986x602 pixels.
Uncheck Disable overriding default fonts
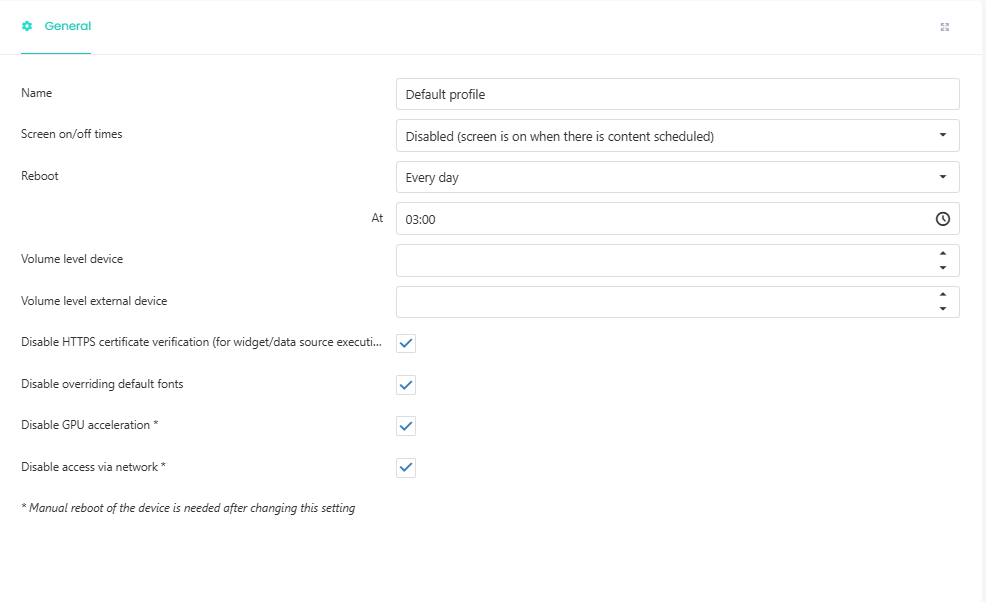pyautogui.click(x=406, y=384)
